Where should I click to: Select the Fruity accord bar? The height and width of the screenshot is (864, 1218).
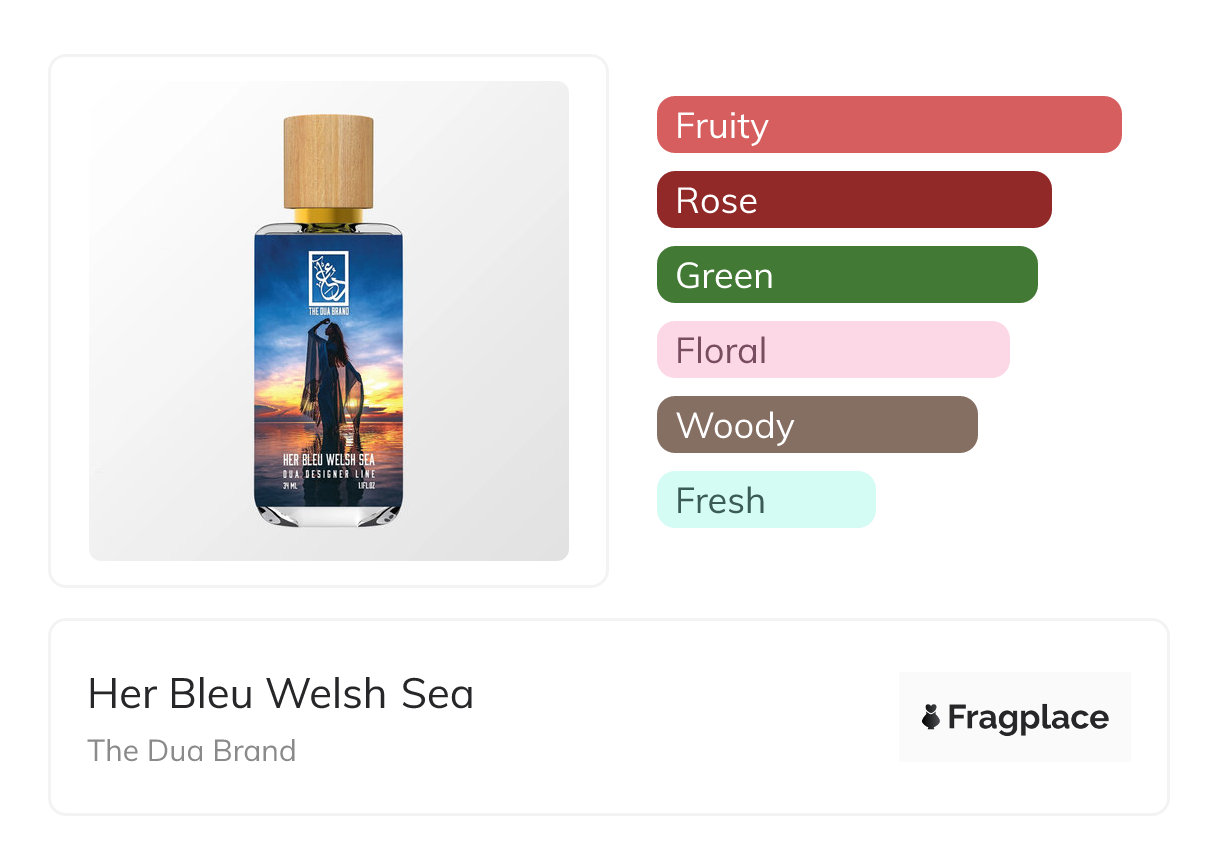(888, 125)
